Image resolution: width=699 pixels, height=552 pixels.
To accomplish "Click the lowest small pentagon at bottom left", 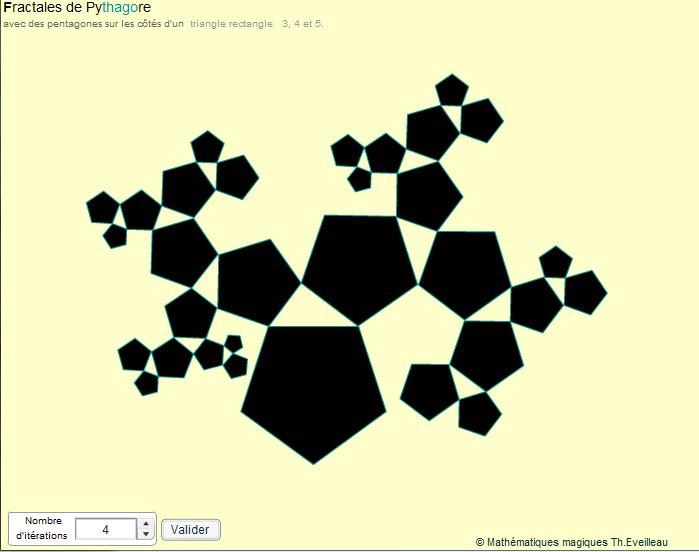I will [x=147, y=382].
